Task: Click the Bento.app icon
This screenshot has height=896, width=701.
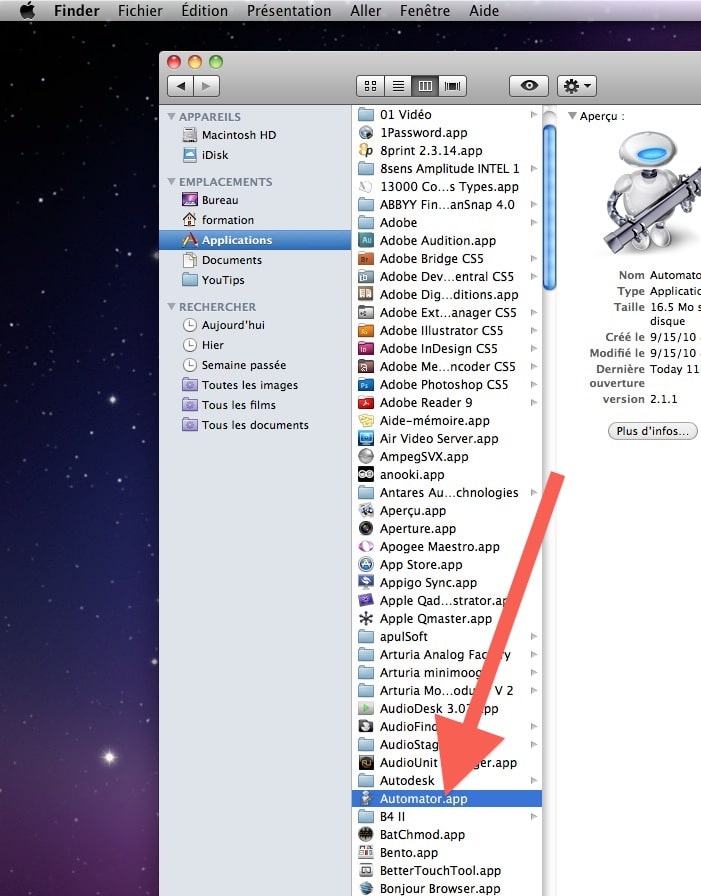Action: coord(366,853)
